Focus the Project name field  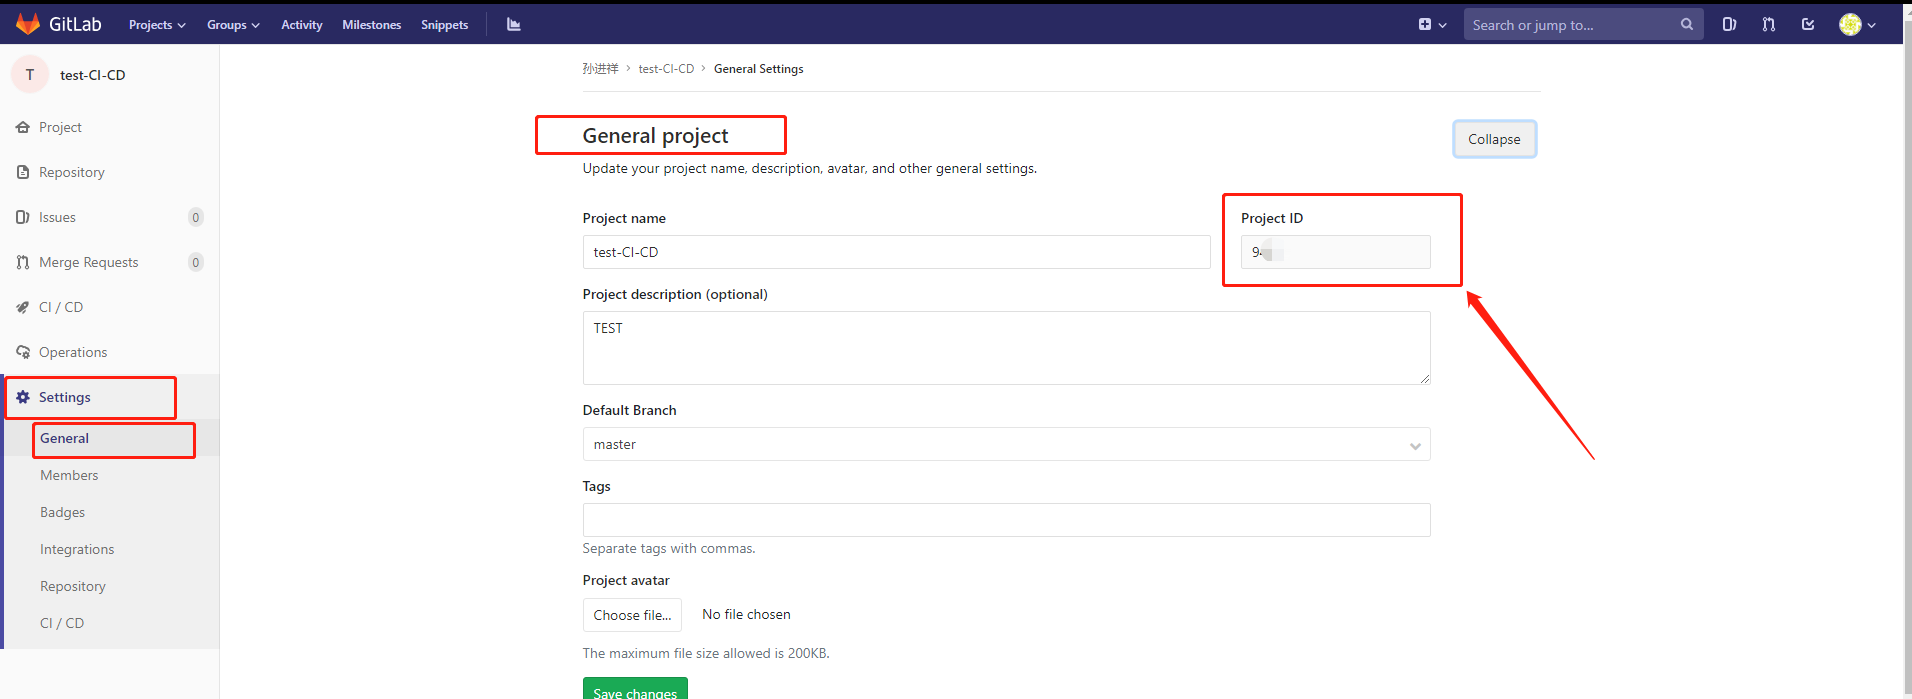click(896, 252)
